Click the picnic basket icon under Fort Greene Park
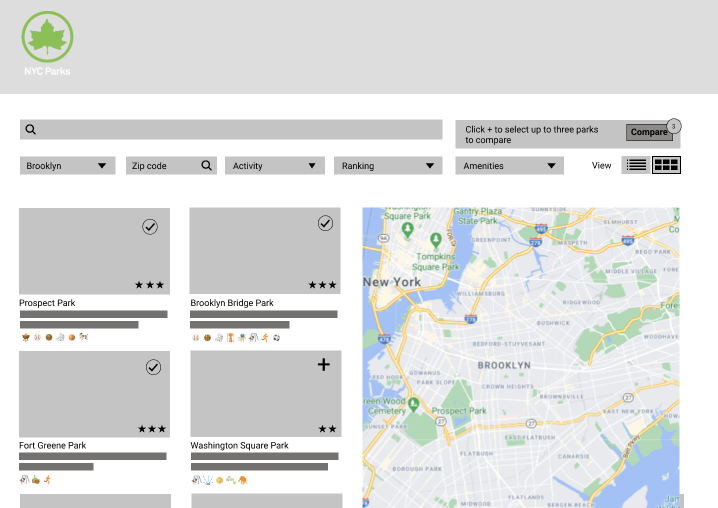 point(36,480)
